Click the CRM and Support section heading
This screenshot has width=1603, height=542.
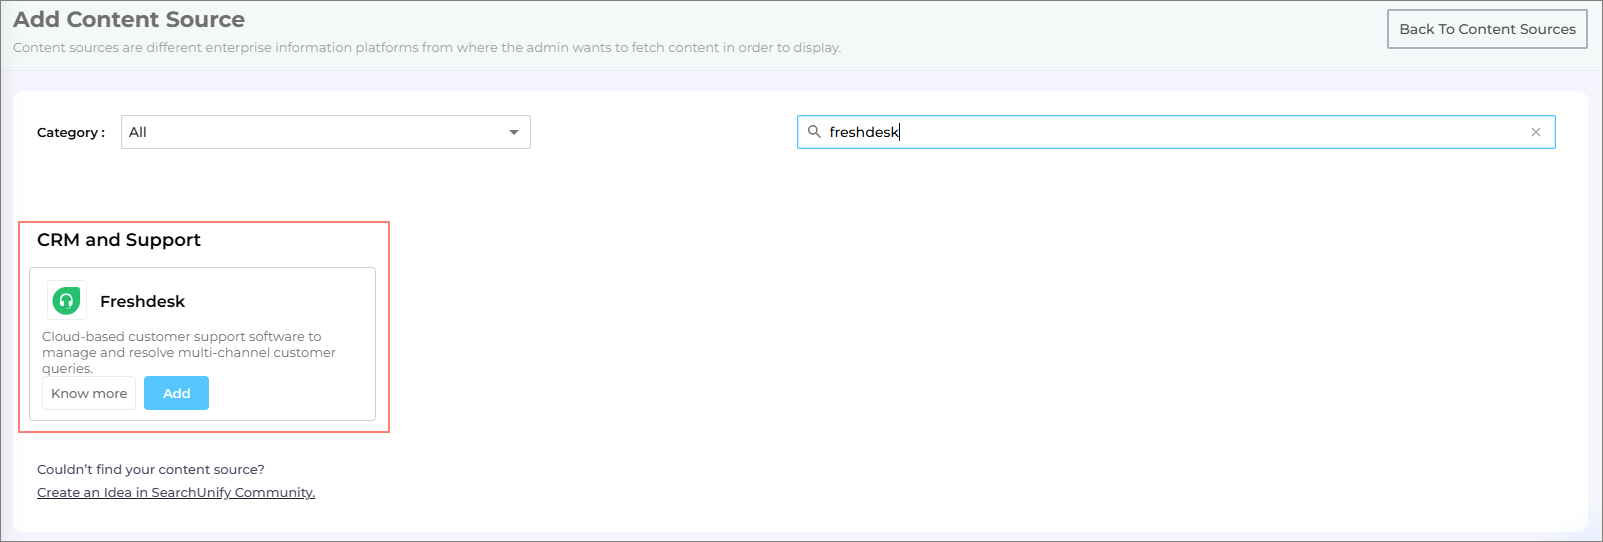(x=119, y=240)
